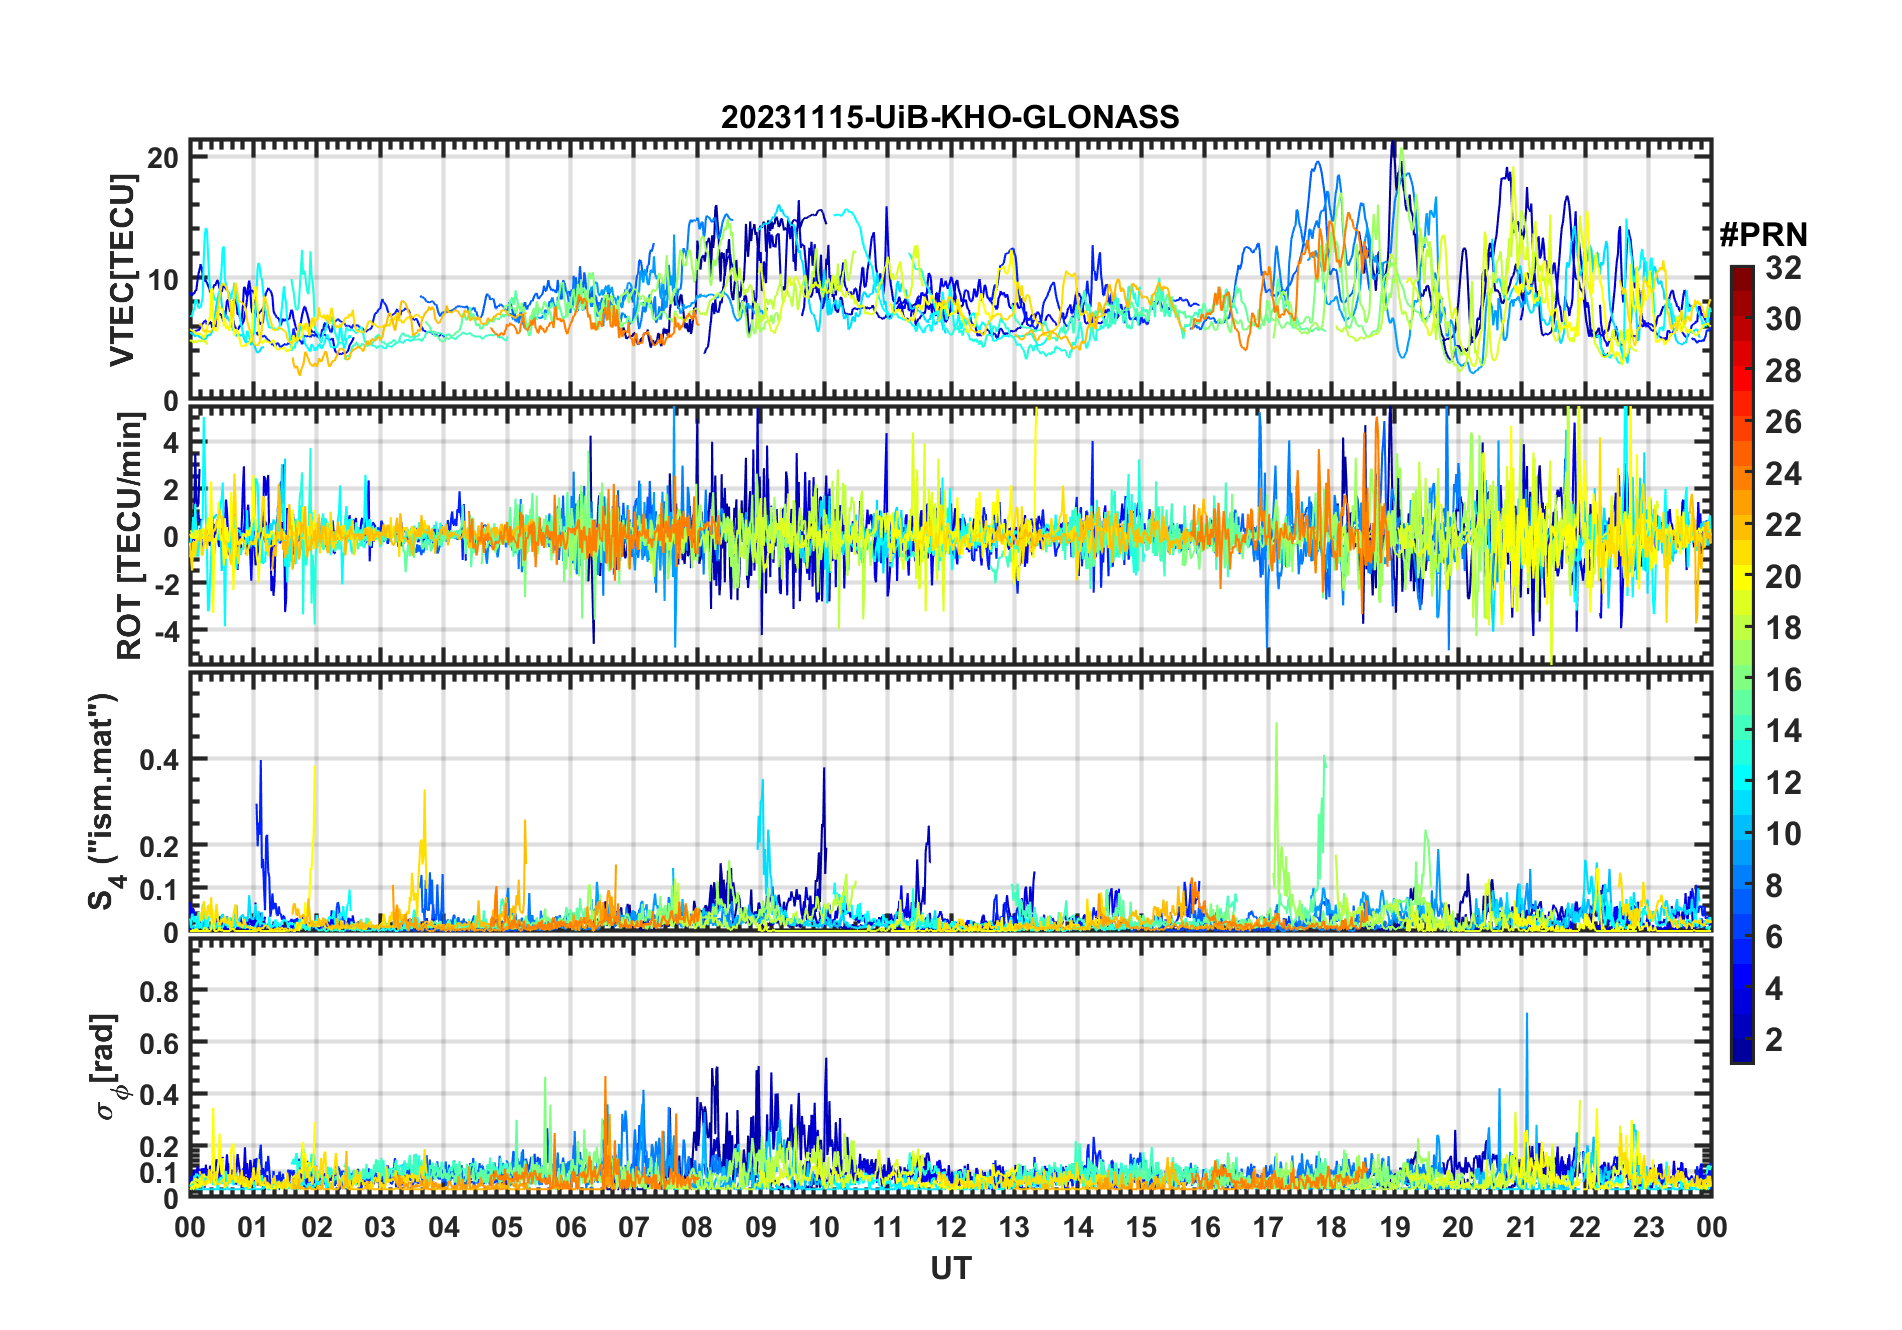Click inside the S4 scintillation plot panel
Screen dimensions: 1902x1330
tap(950, 802)
